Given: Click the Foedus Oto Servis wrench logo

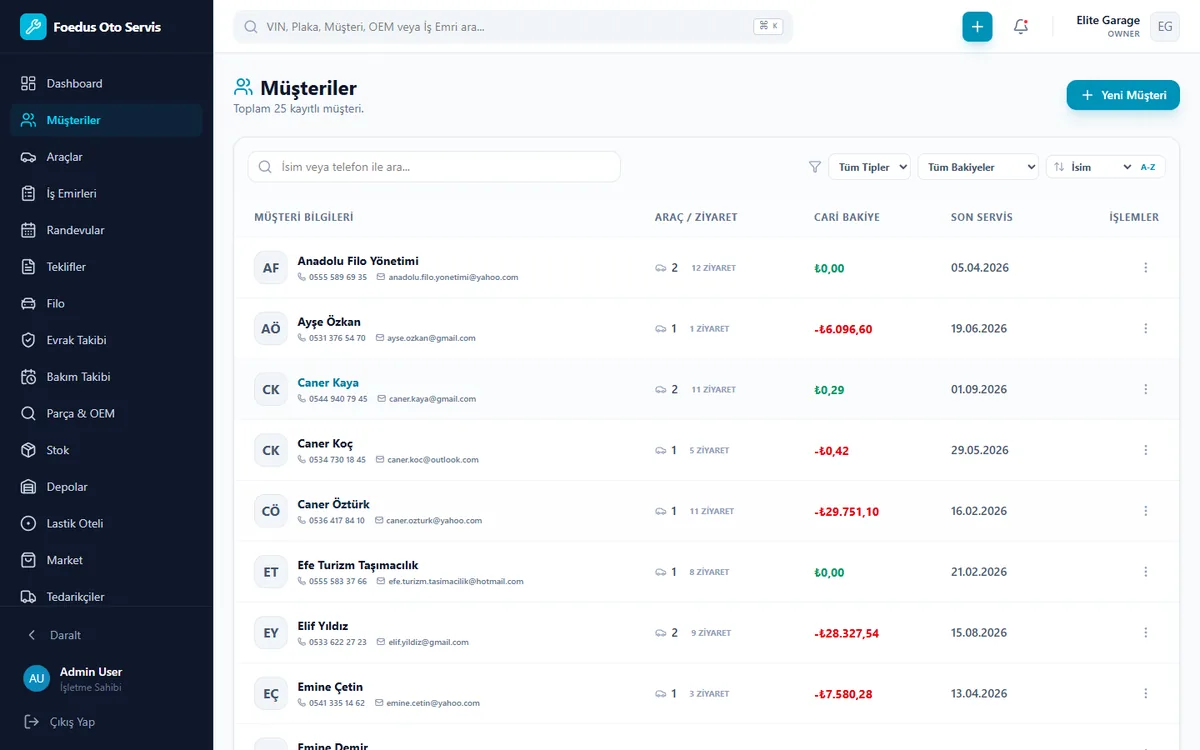Looking at the screenshot, I should coord(33,27).
